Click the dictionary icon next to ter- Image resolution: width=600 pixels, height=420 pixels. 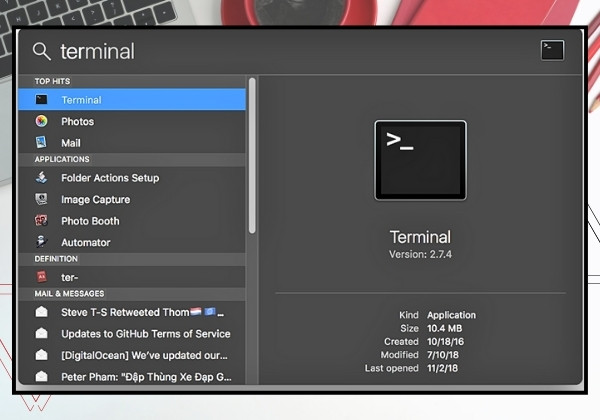(x=41, y=277)
